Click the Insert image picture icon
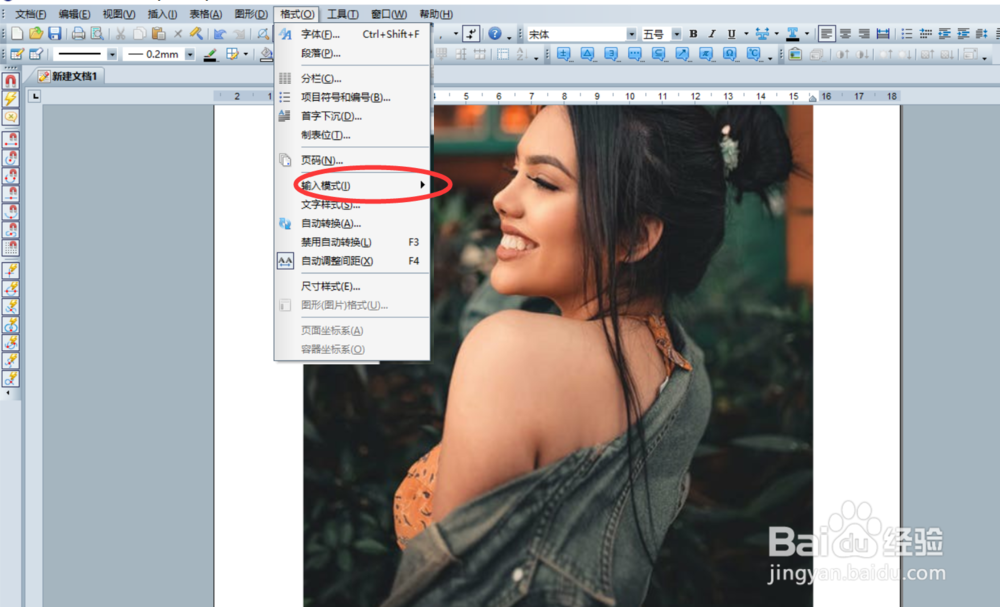Screen dimensions: 1000x607 795,54
